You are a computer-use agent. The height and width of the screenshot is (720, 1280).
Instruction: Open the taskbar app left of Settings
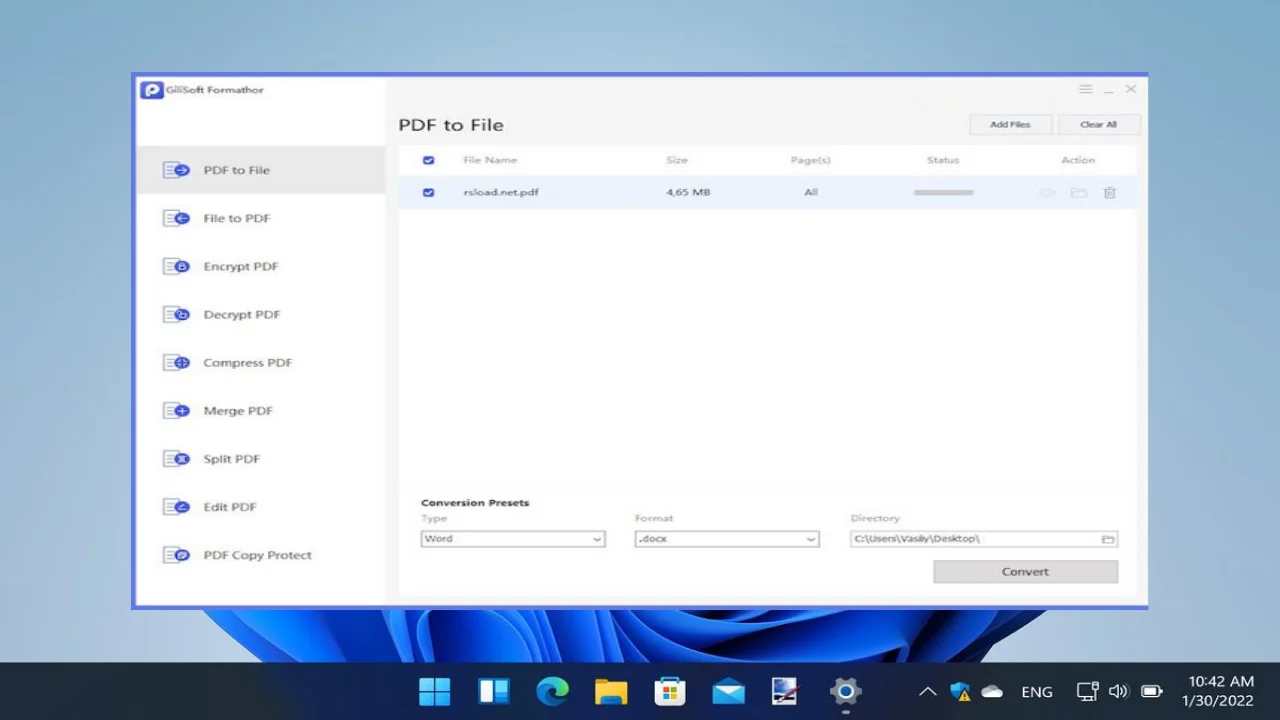pos(786,691)
